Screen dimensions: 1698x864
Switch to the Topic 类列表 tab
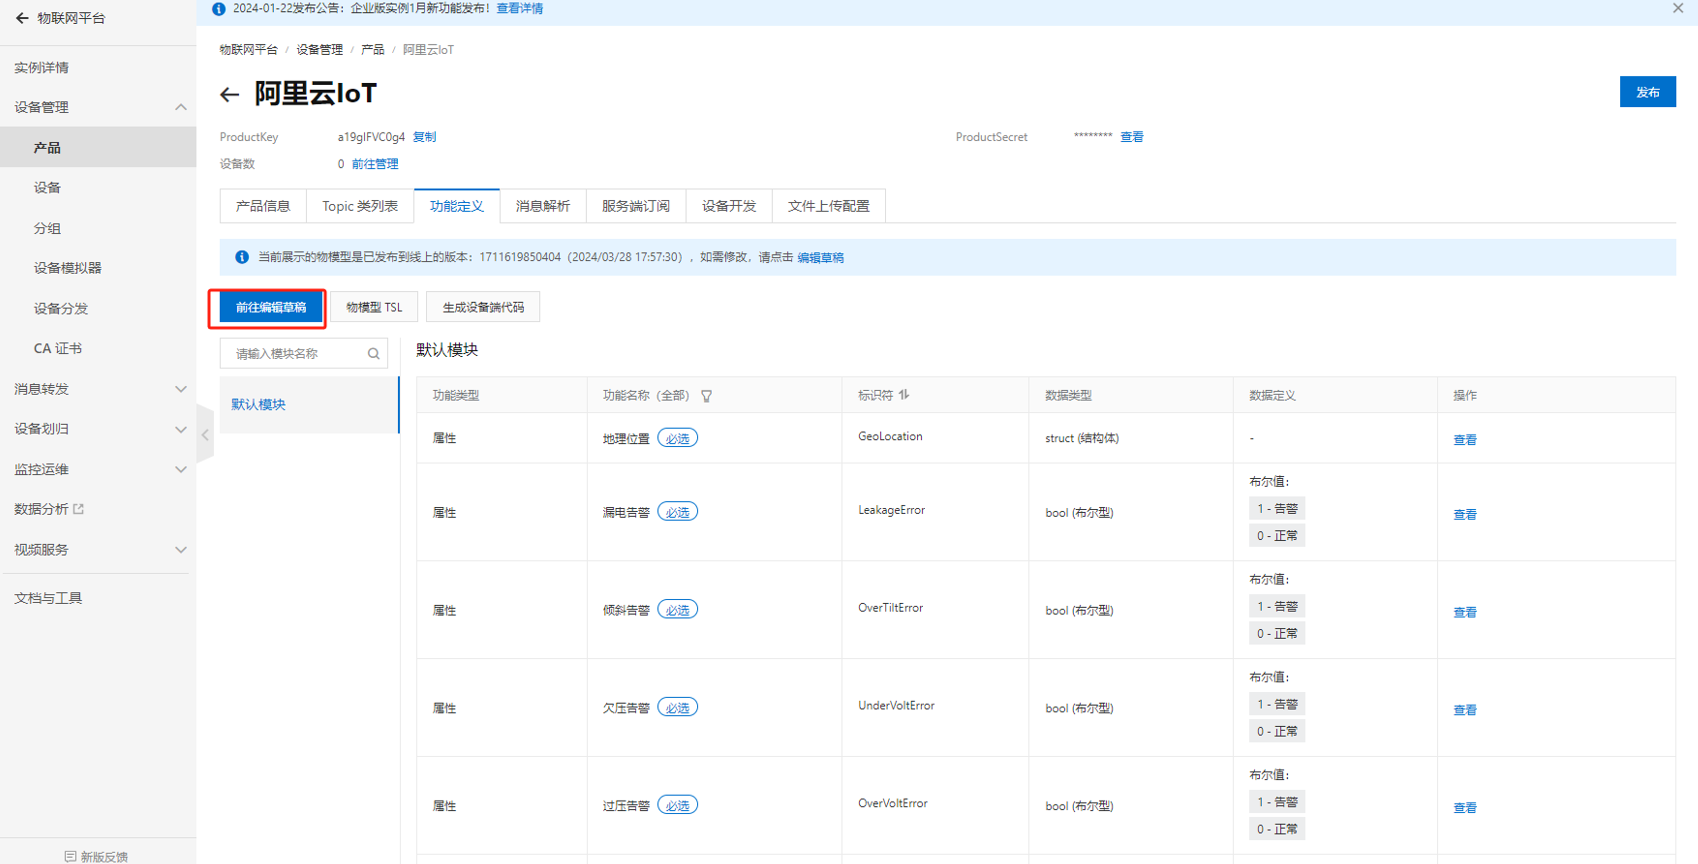click(360, 206)
